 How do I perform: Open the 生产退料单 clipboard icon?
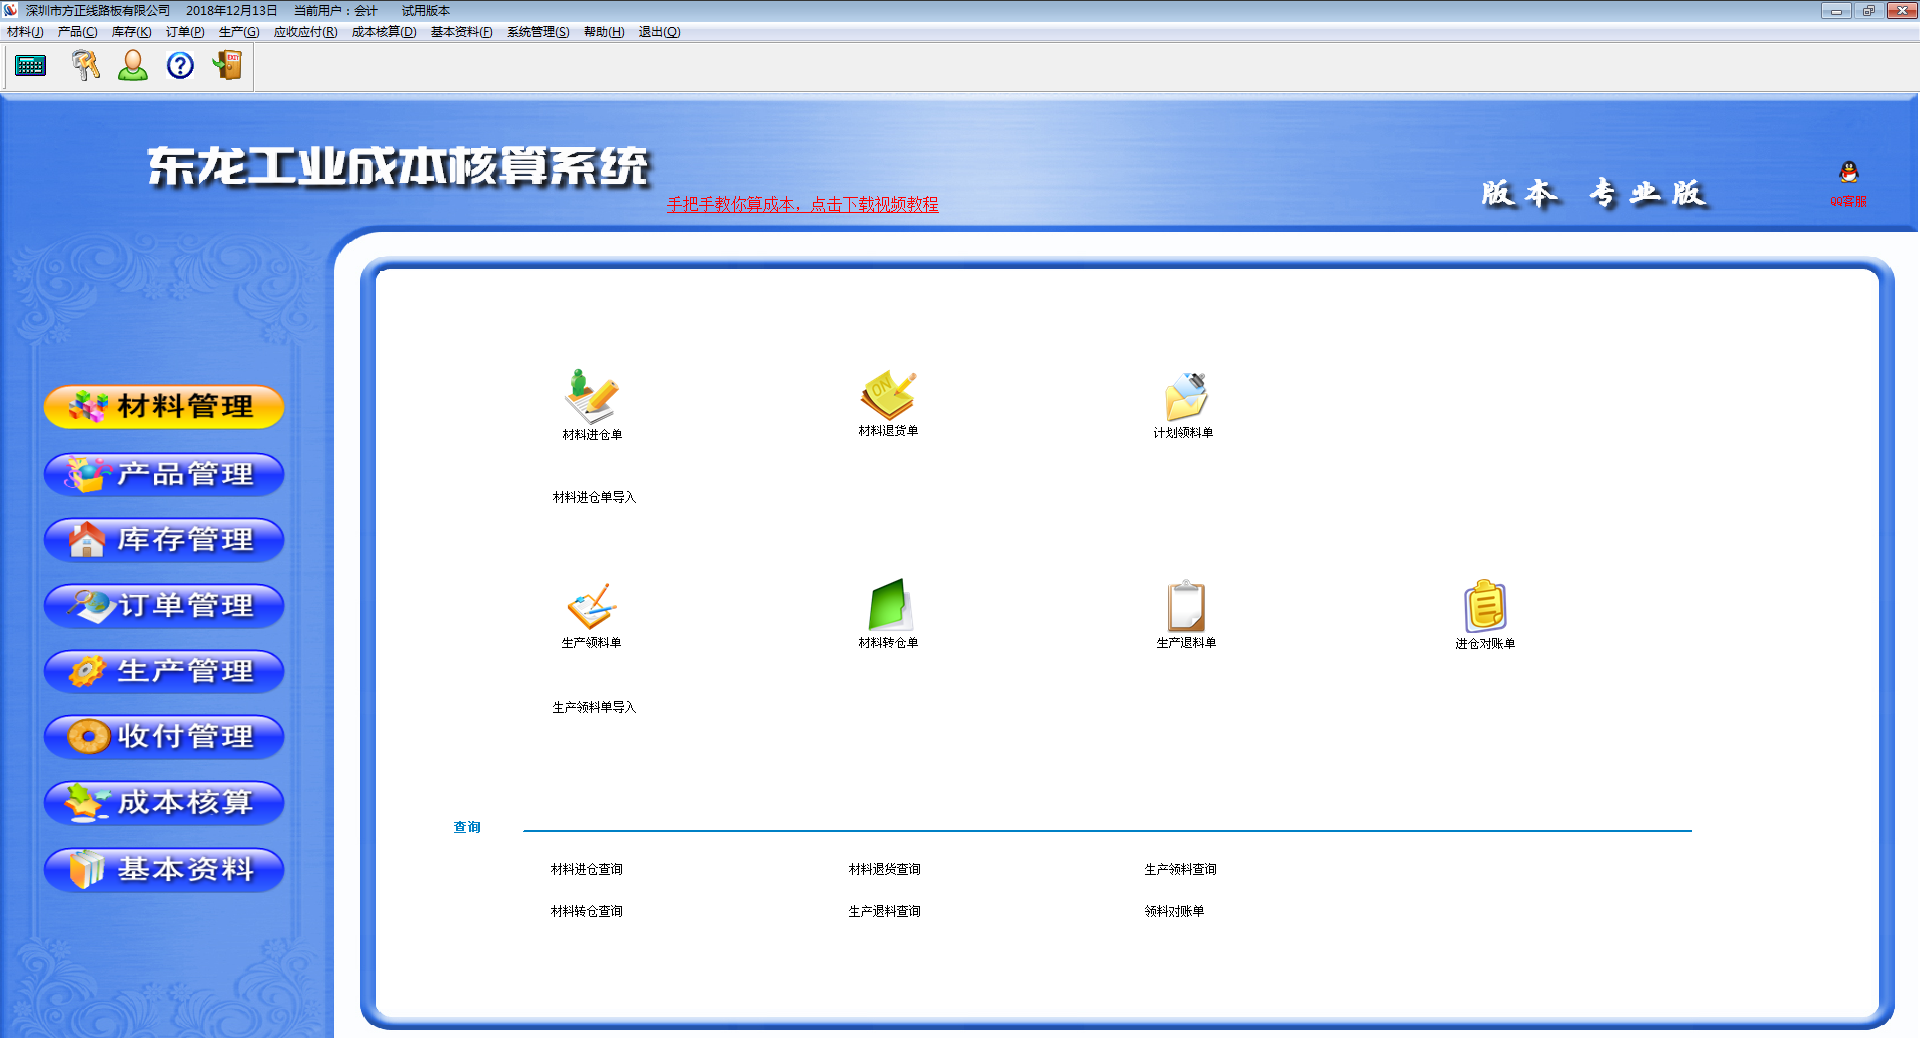point(1186,606)
